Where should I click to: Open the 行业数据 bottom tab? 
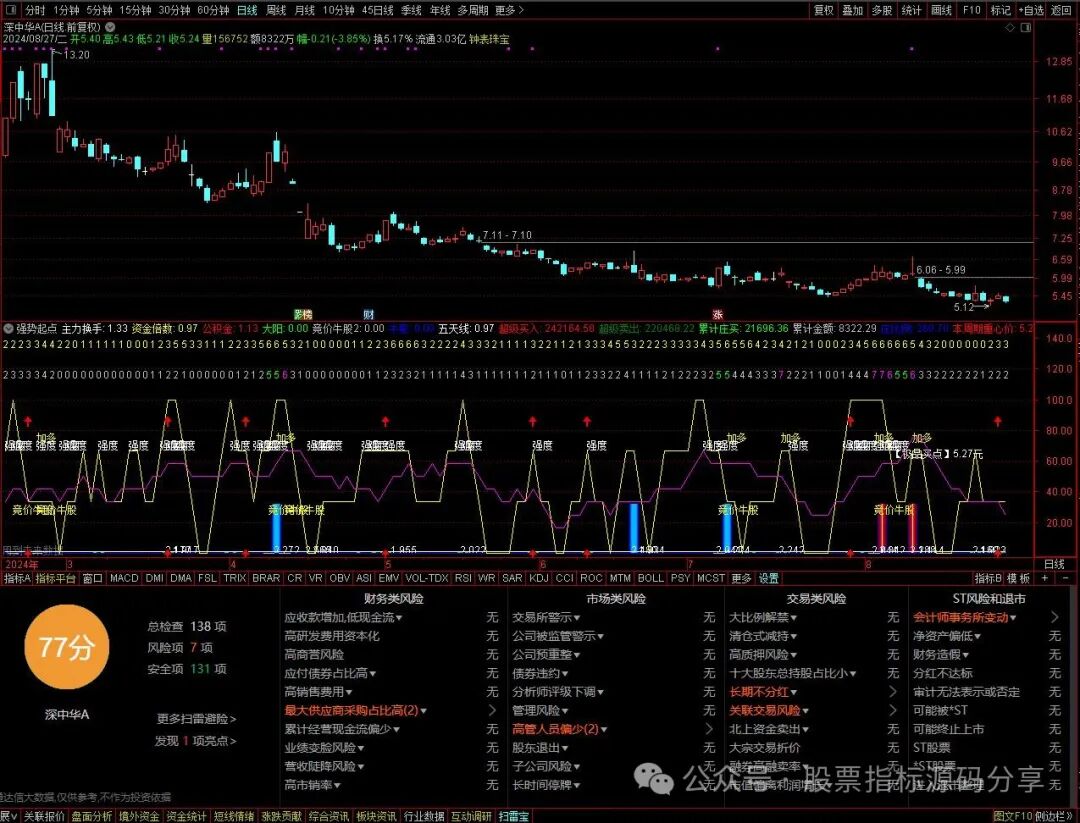424,816
